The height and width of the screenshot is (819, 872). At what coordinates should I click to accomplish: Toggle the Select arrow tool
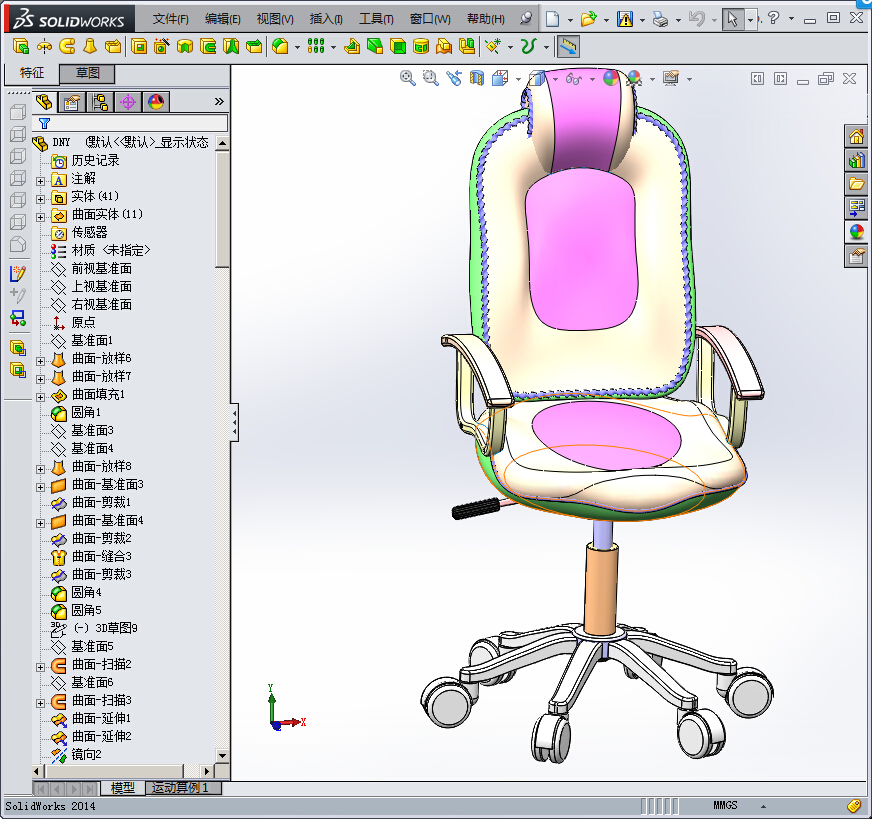click(732, 19)
